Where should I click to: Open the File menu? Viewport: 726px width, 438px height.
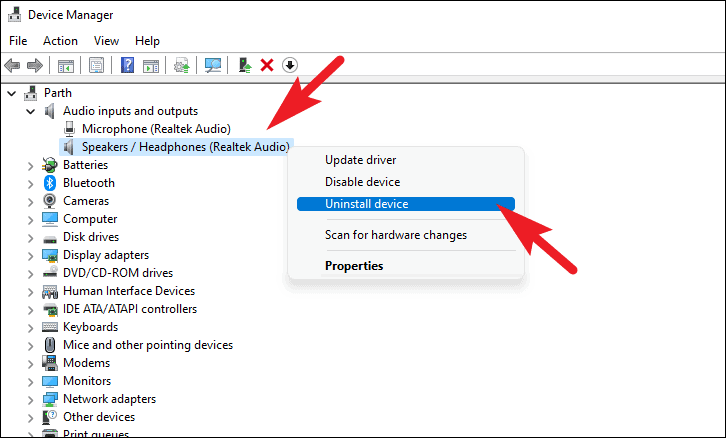coord(18,41)
